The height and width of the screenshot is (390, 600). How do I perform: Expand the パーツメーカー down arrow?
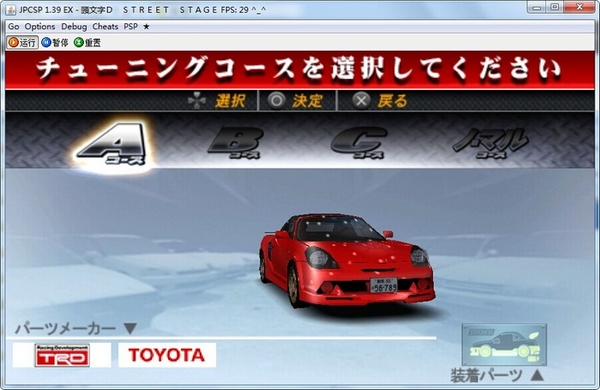130,328
